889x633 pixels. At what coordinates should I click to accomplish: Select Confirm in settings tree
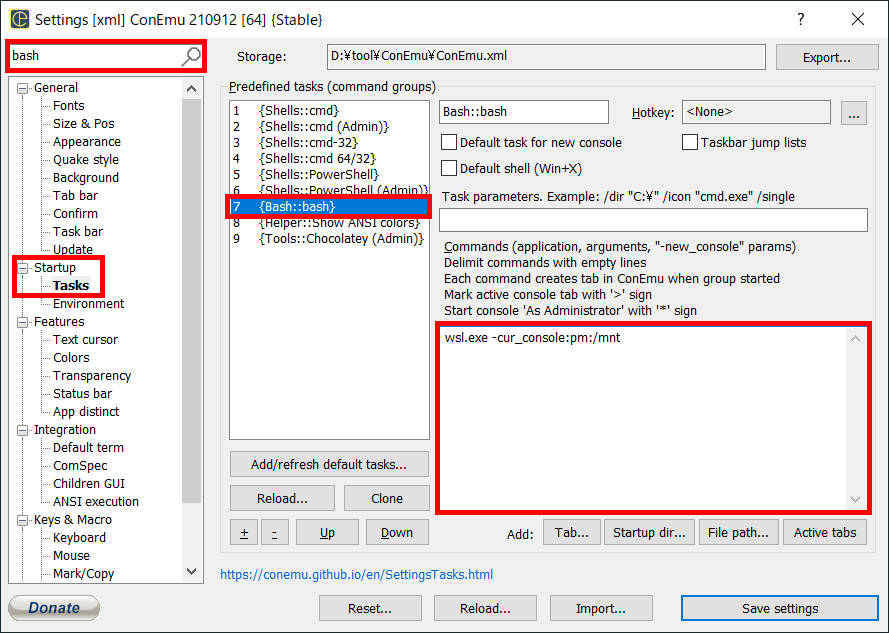click(x=75, y=214)
